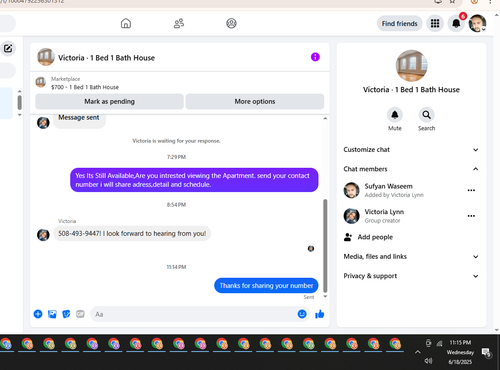This screenshot has height=370, width=500.
Task: Click the large listing photo in side panel
Action: coord(411,66)
